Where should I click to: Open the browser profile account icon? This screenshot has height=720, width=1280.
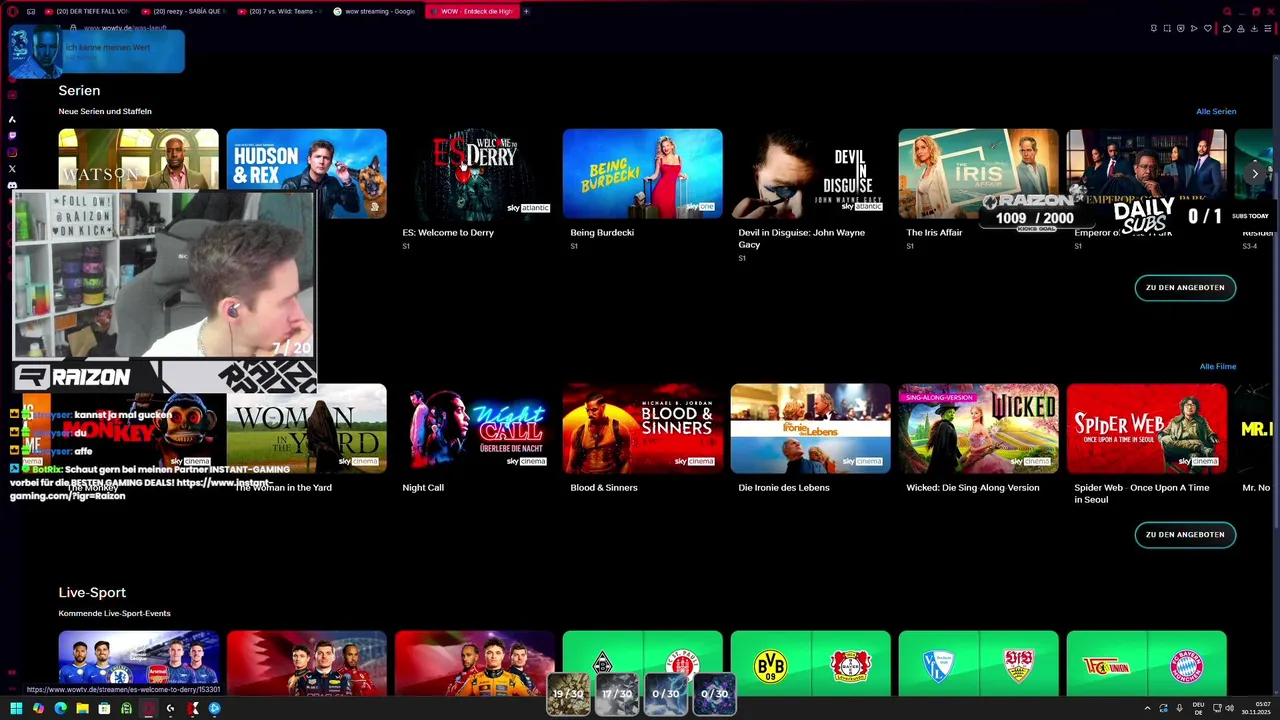click(x=1240, y=28)
